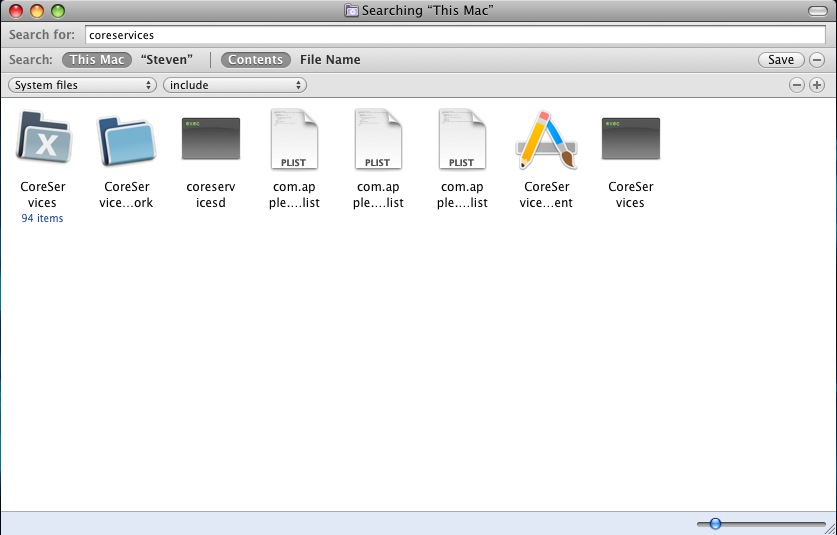The image size is (837, 535).
Task: Select the blue CoreServices framework folder icon
Action: pyautogui.click(x=127, y=140)
